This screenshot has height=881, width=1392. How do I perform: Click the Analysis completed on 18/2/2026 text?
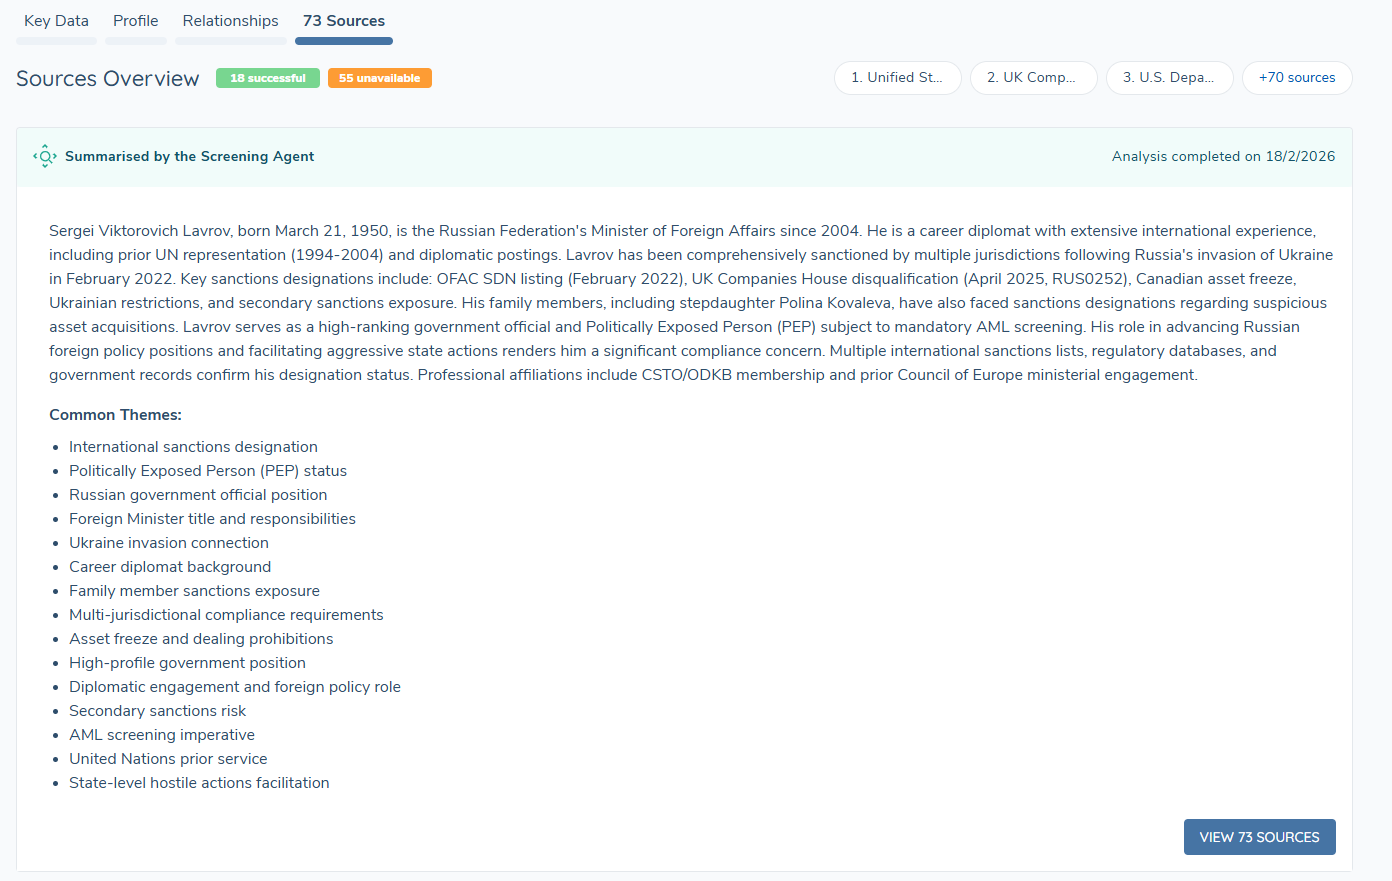tap(1223, 156)
